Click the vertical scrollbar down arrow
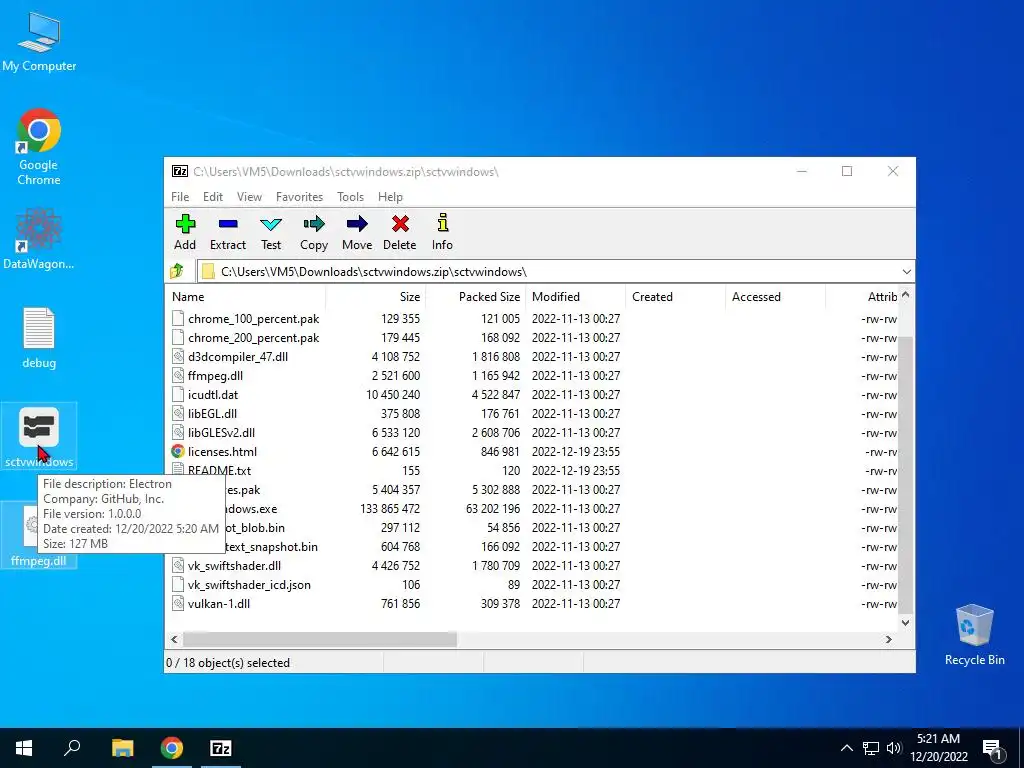This screenshot has height=768, width=1024. point(906,622)
